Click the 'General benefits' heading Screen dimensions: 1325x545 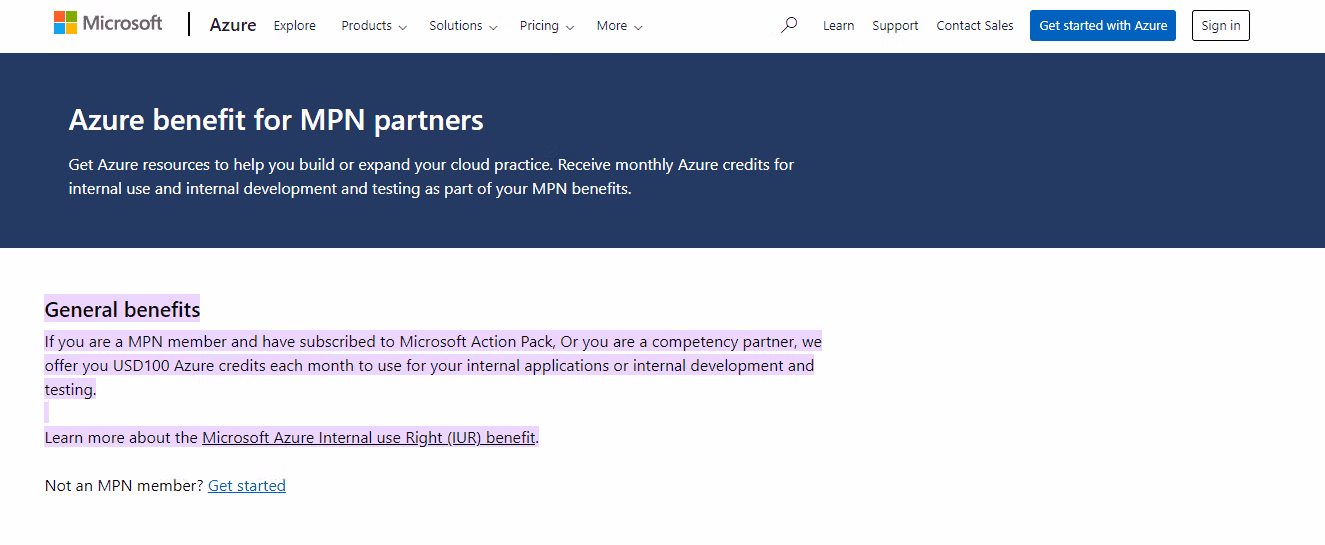(x=123, y=309)
